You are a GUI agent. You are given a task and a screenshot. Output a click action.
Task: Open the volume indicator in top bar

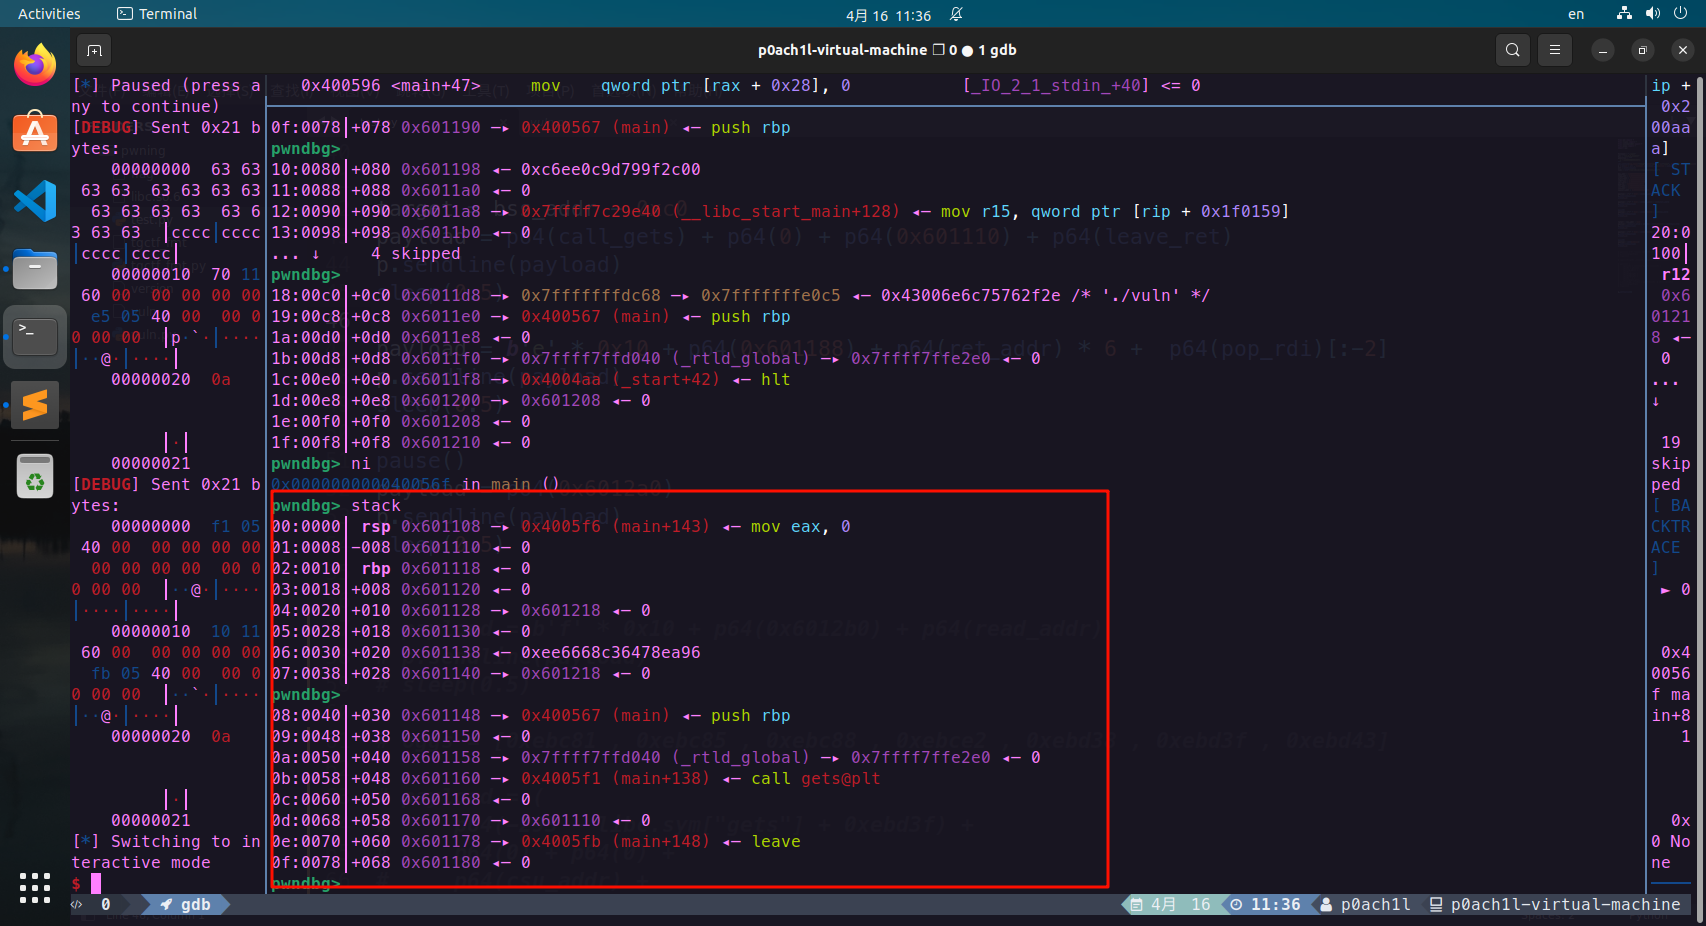1652,14
